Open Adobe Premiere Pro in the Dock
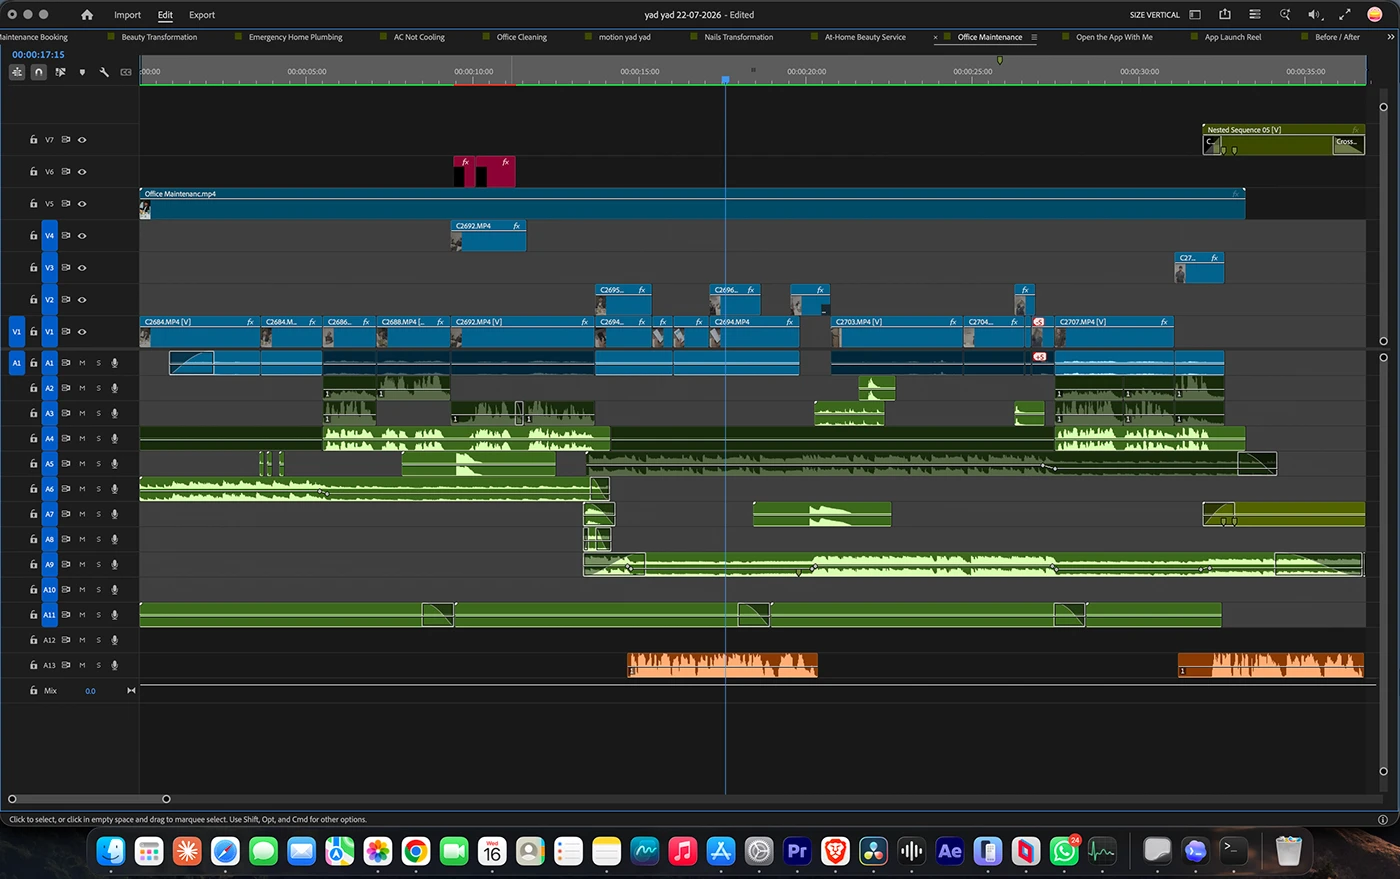This screenshot has width=1400, height=879. (797, 851)
